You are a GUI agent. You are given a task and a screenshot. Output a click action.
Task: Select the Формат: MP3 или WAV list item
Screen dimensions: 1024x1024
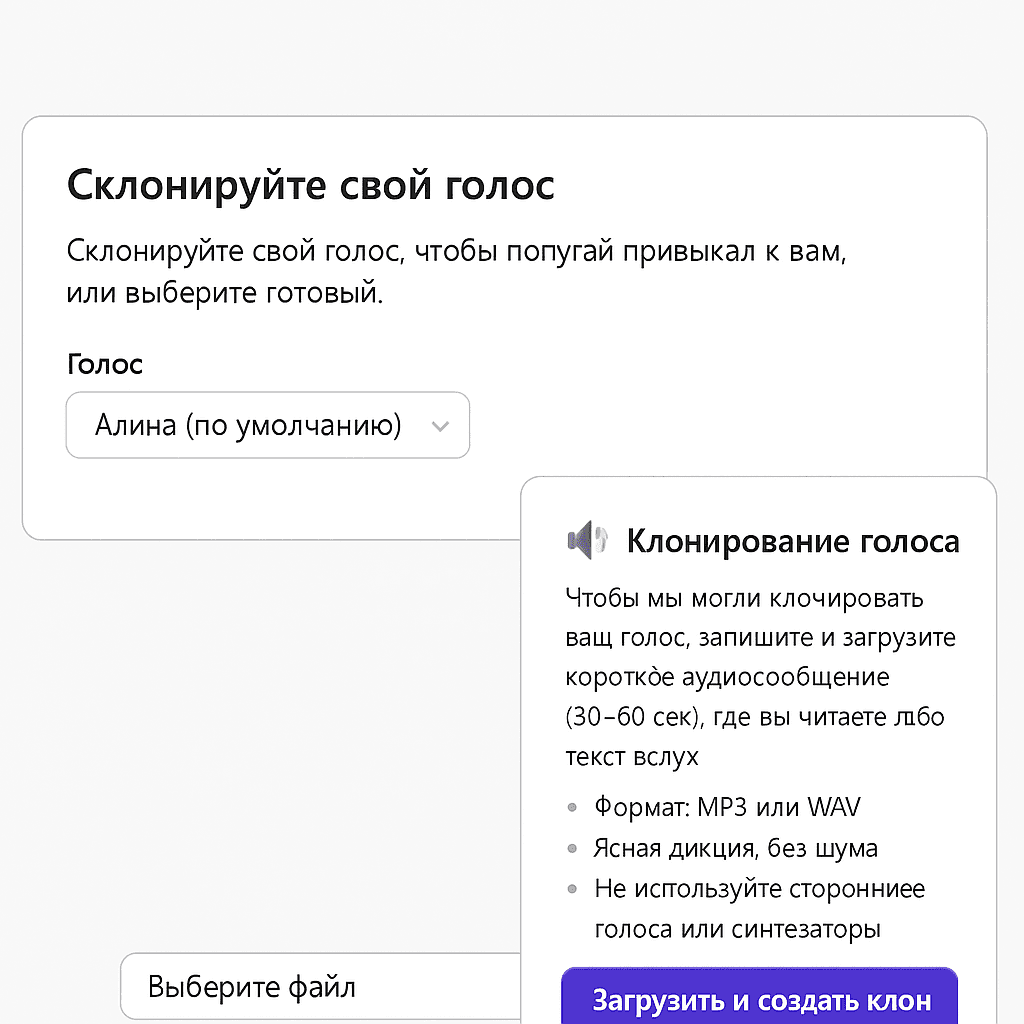coord(727,808)
